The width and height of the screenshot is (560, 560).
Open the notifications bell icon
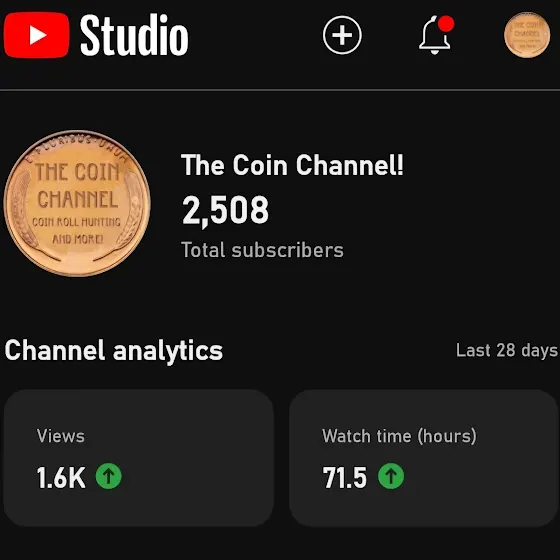click(x=434, y=35)
